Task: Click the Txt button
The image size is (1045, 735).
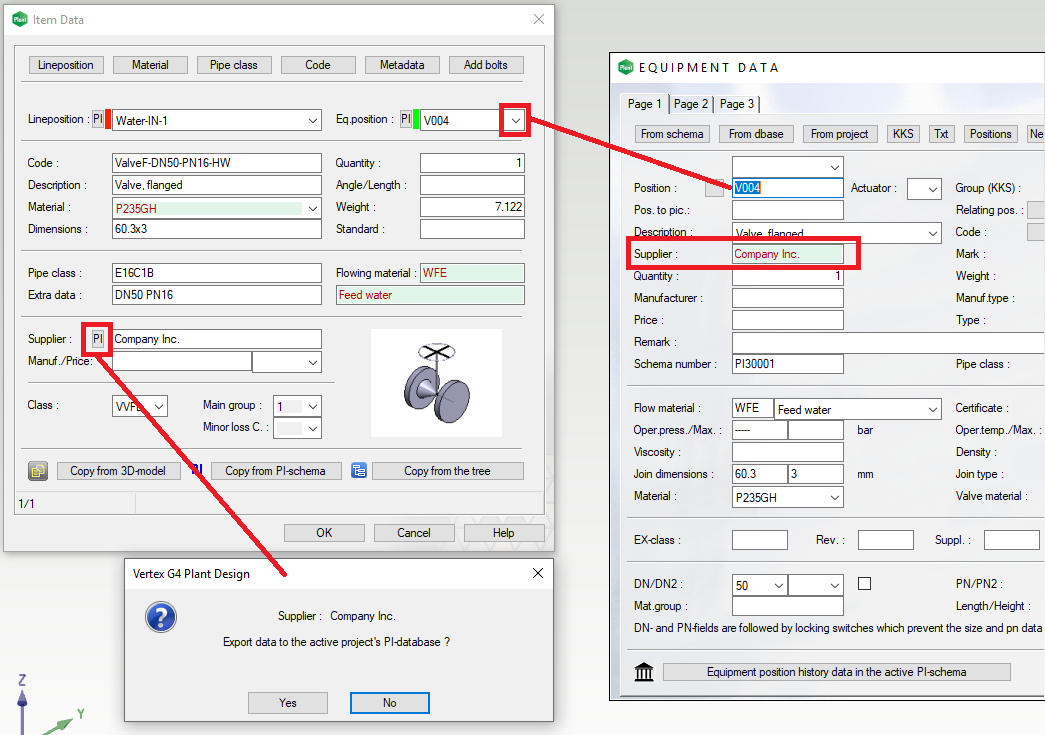Action: pos(941,134)
